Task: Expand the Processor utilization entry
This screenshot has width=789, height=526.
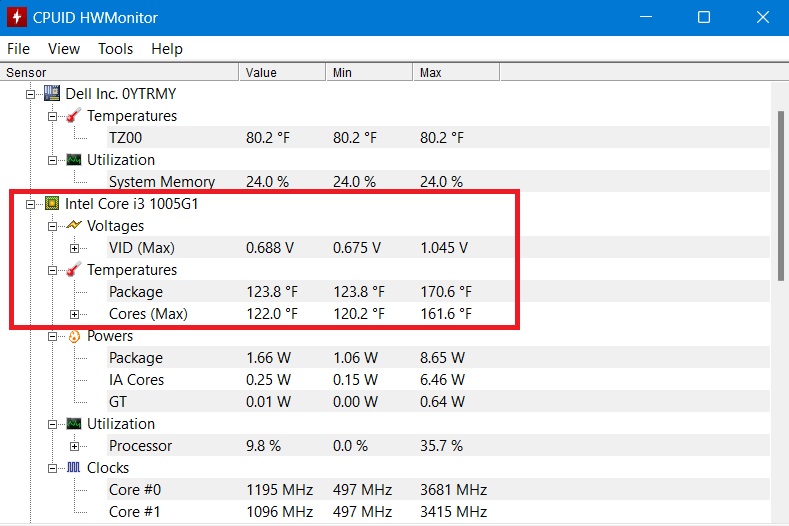Action: point(74,446)
